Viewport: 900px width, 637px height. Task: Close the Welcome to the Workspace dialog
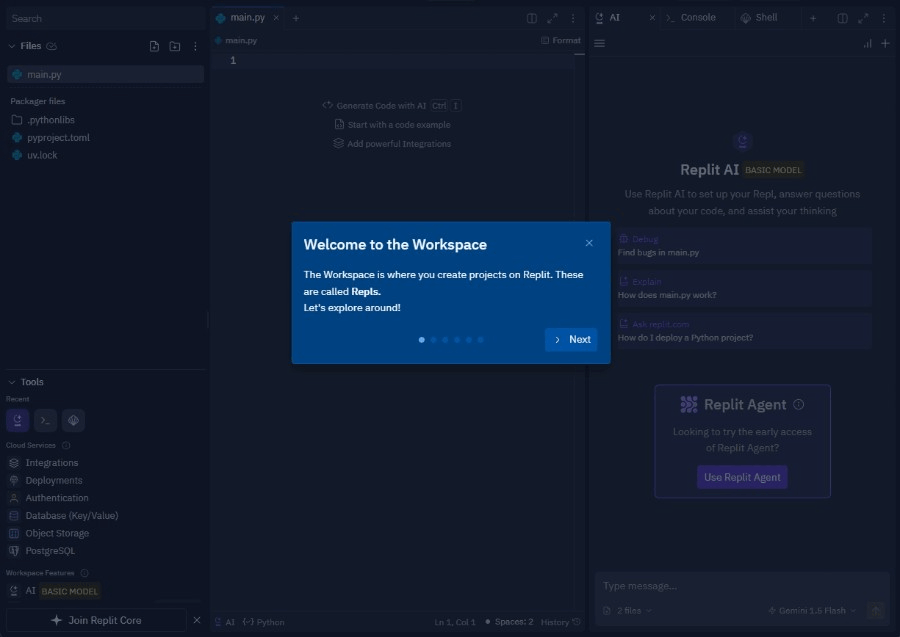(589, 243)
